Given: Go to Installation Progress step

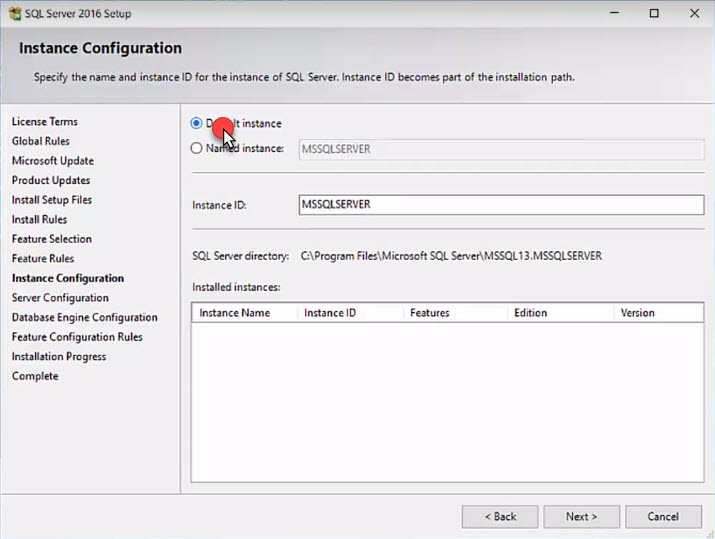Looking at the screenshot, I should tap(59, 357).
